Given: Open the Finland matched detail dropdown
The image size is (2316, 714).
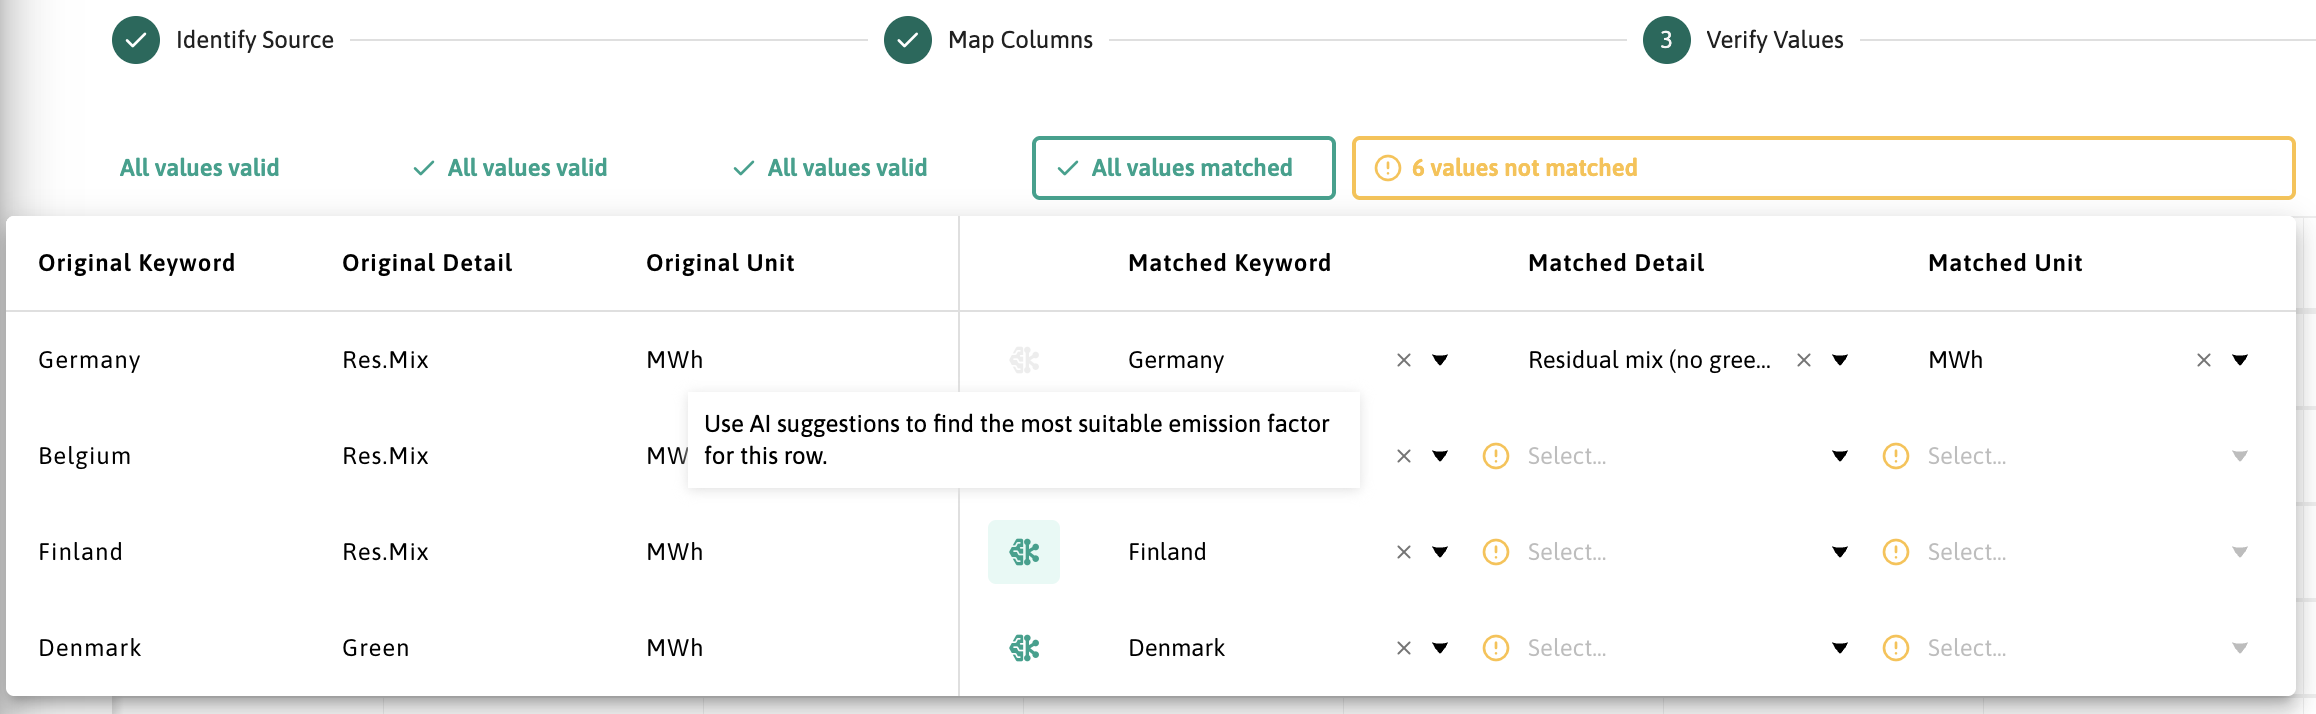Looking at the screenshot, I should coord(1840,552).
